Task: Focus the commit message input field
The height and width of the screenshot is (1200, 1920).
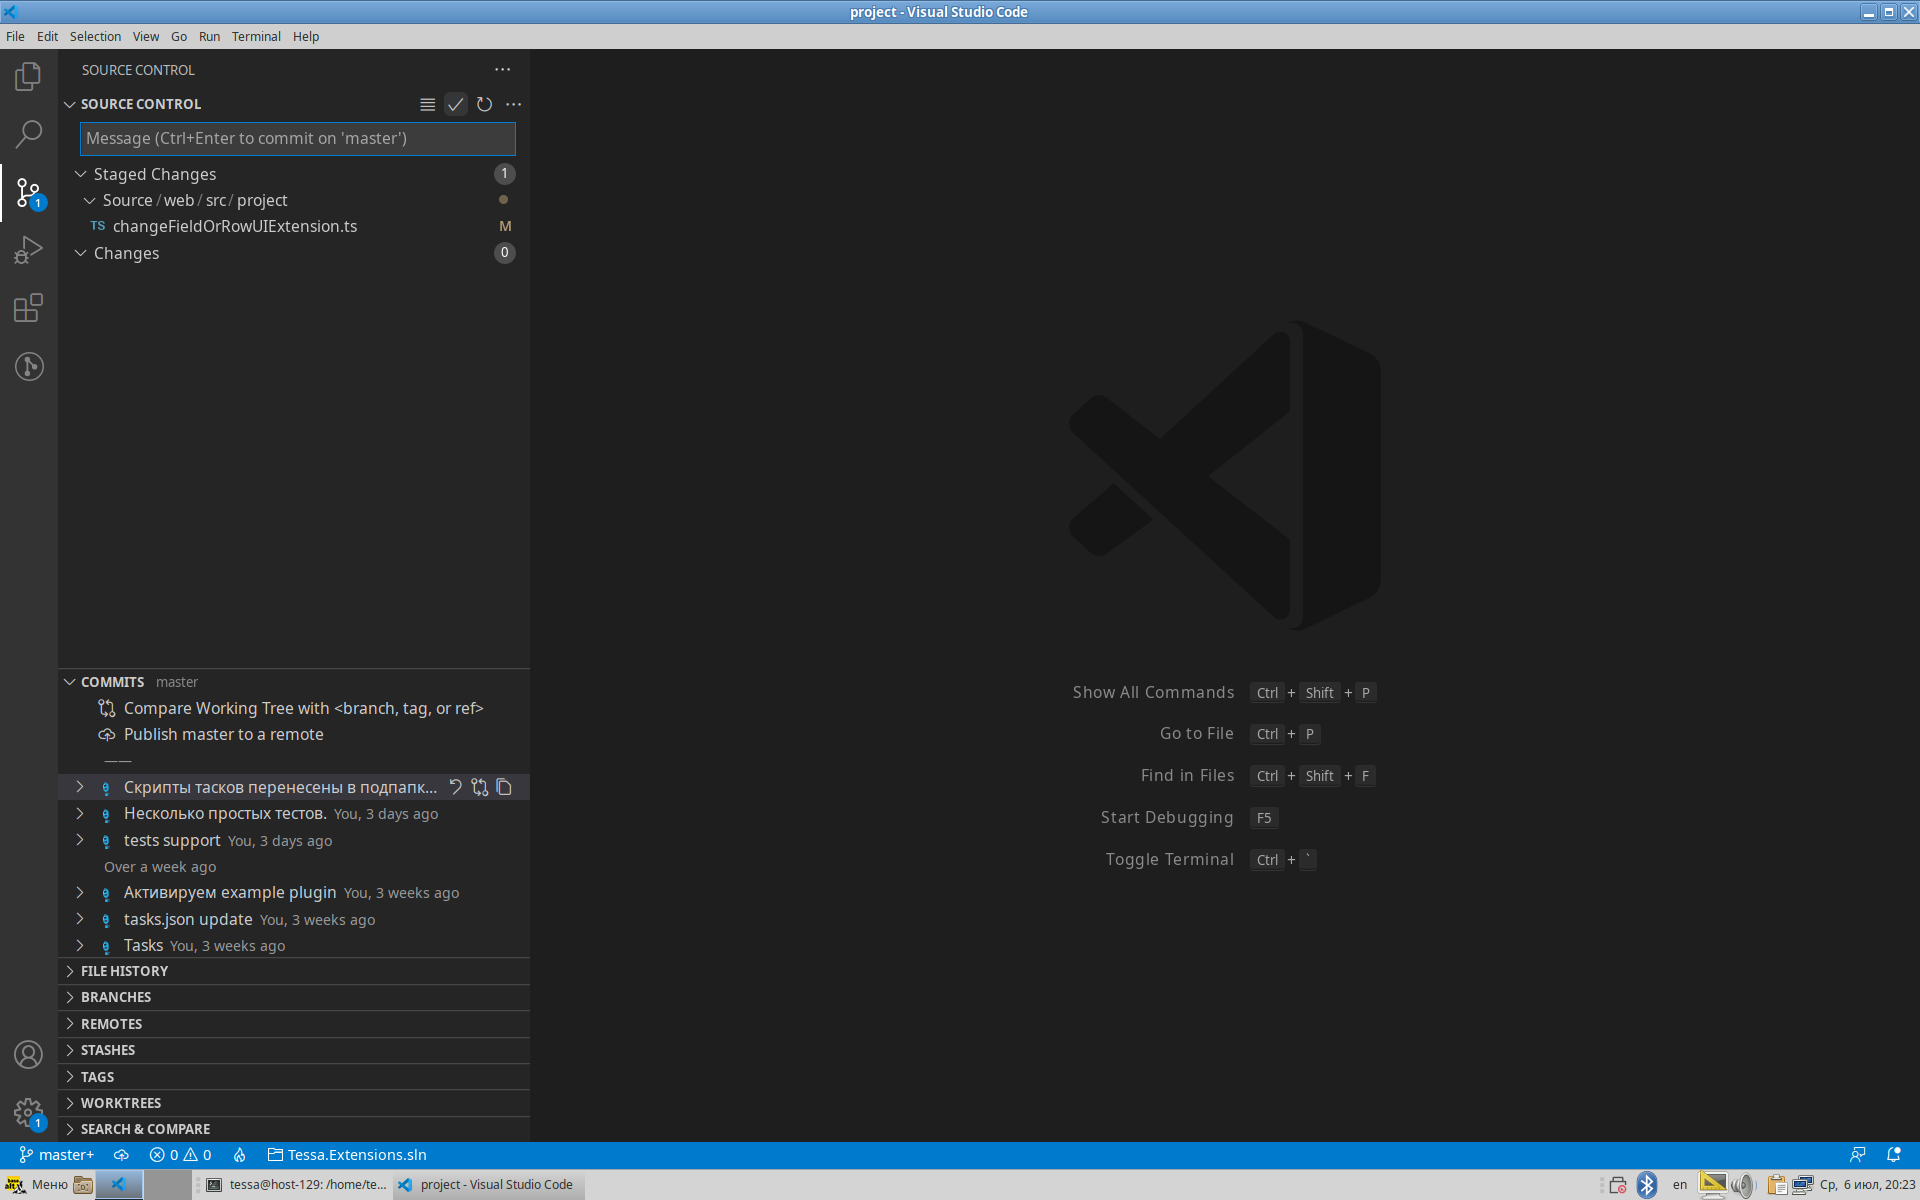Action: click(297, 138)
